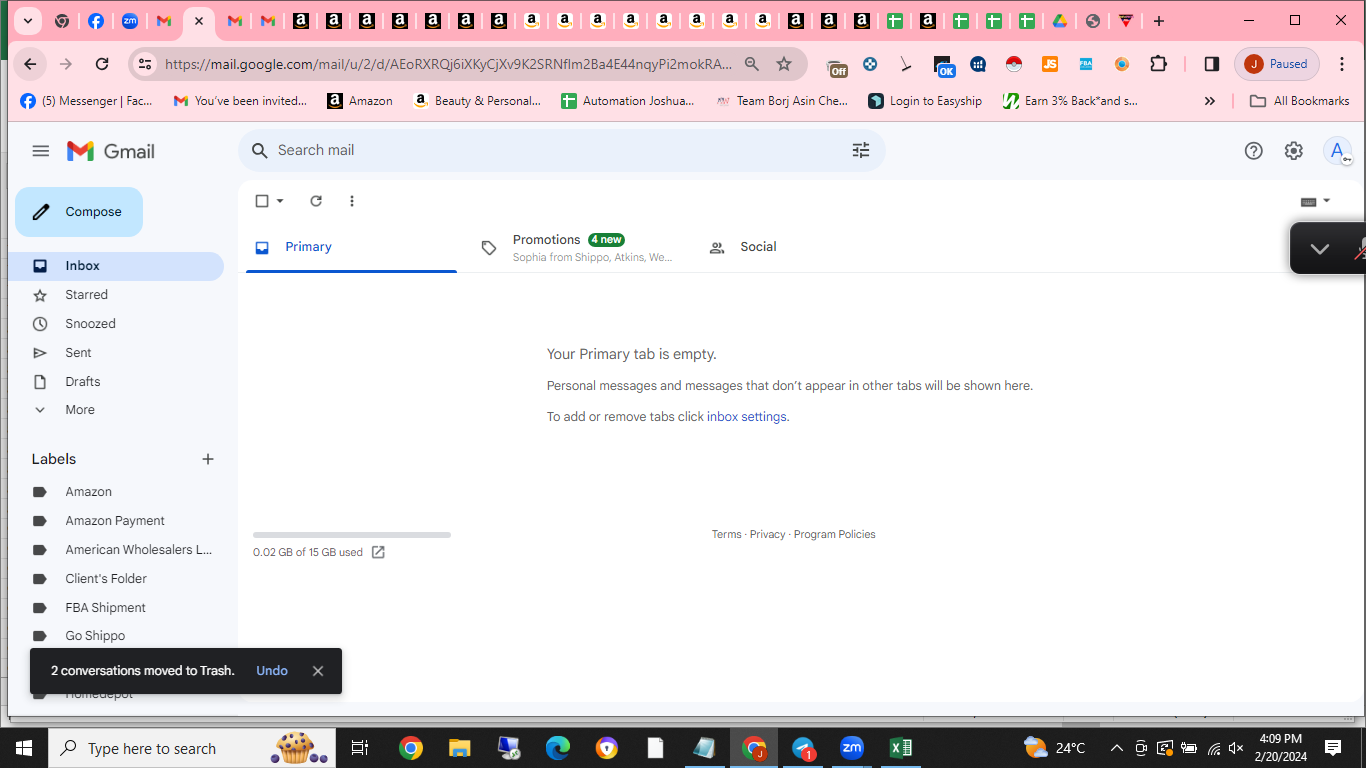
Task: Click Undo in the Trash notification
Action: (272, 671)
